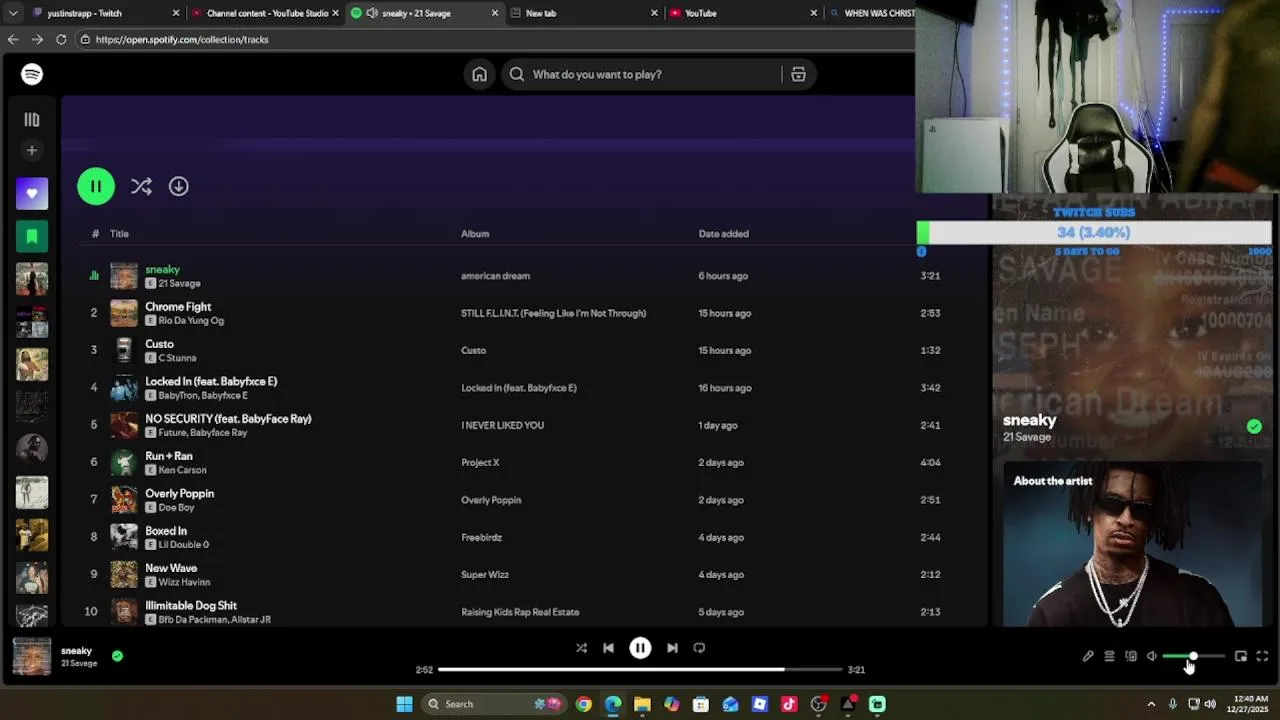Viewport: 1280px width, 720px height.
Task: Sort by Date added column header
Action: (724, 234)
